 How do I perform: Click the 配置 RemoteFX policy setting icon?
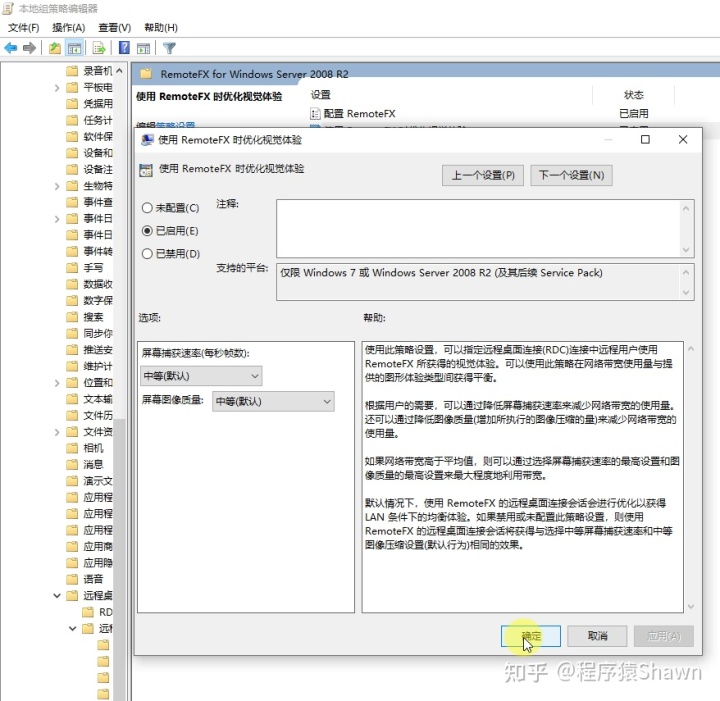click(x=315, y=113)
